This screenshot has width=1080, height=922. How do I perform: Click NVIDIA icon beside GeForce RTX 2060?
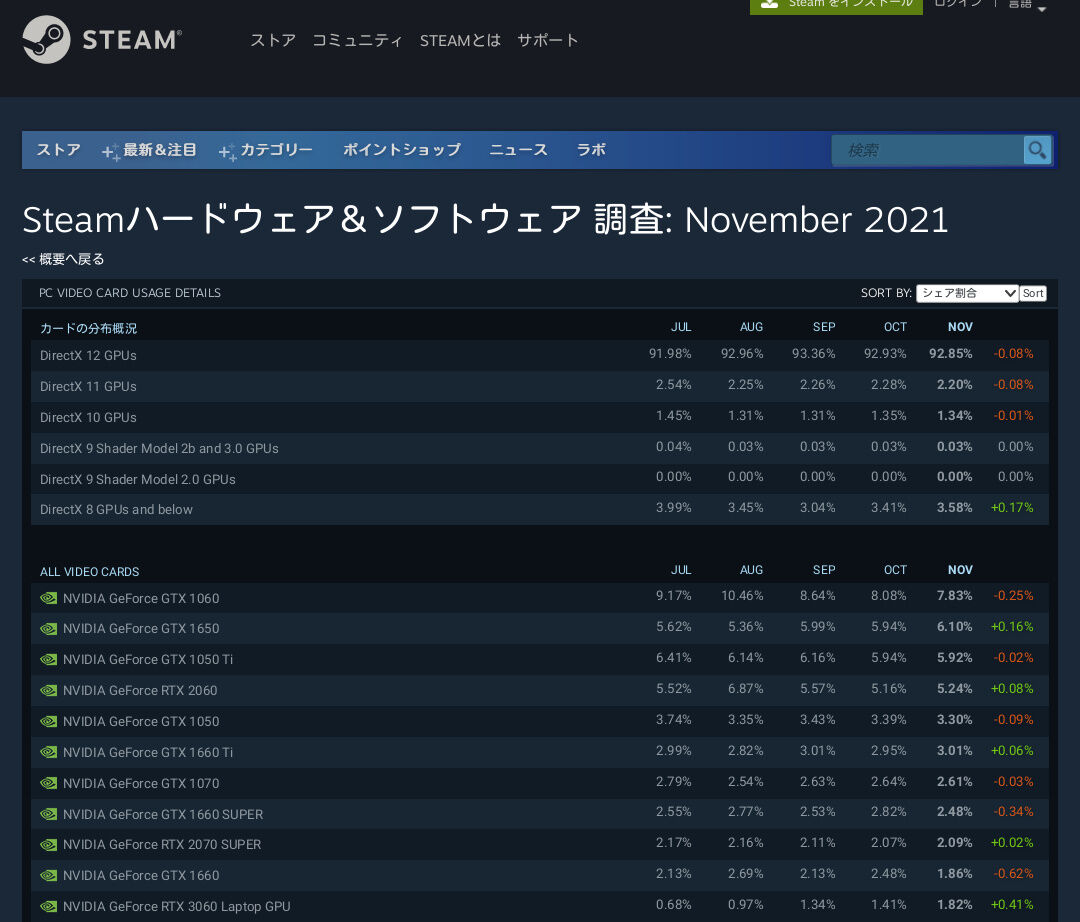48,691
